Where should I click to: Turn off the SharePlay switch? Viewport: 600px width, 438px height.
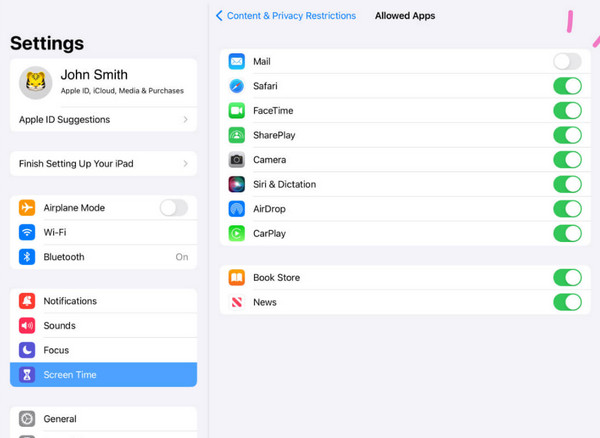(x=567, y=135)
